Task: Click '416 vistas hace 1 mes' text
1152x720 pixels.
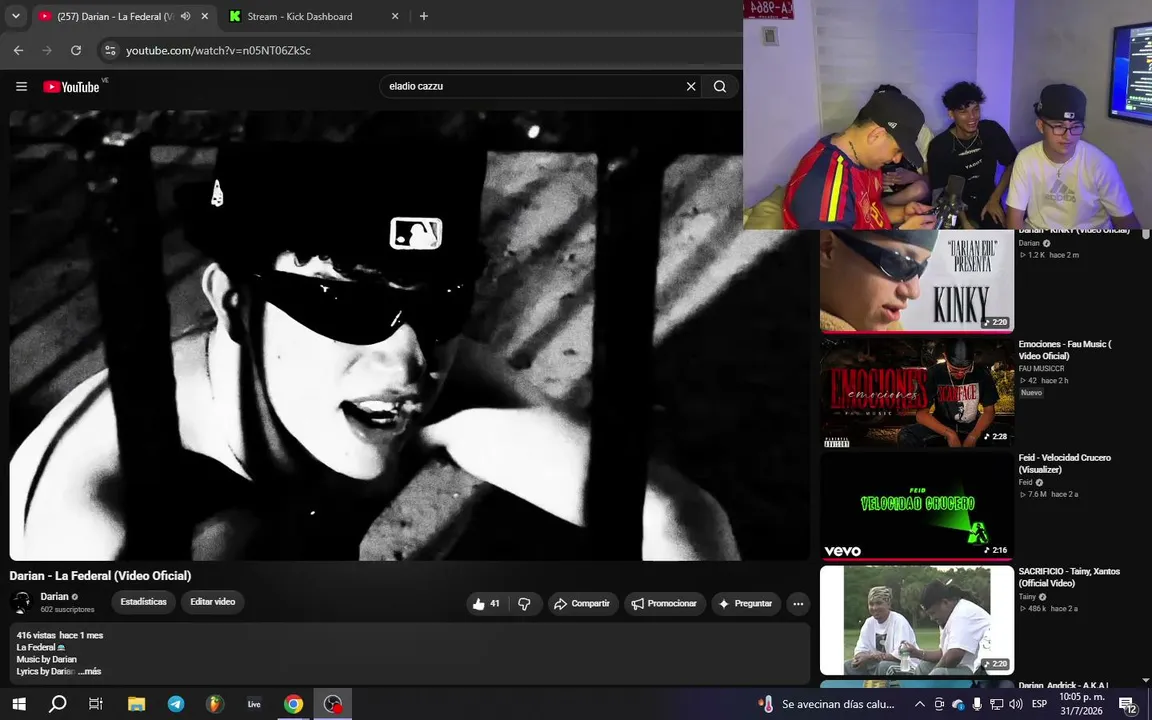Action: click(x=60, y=636)
